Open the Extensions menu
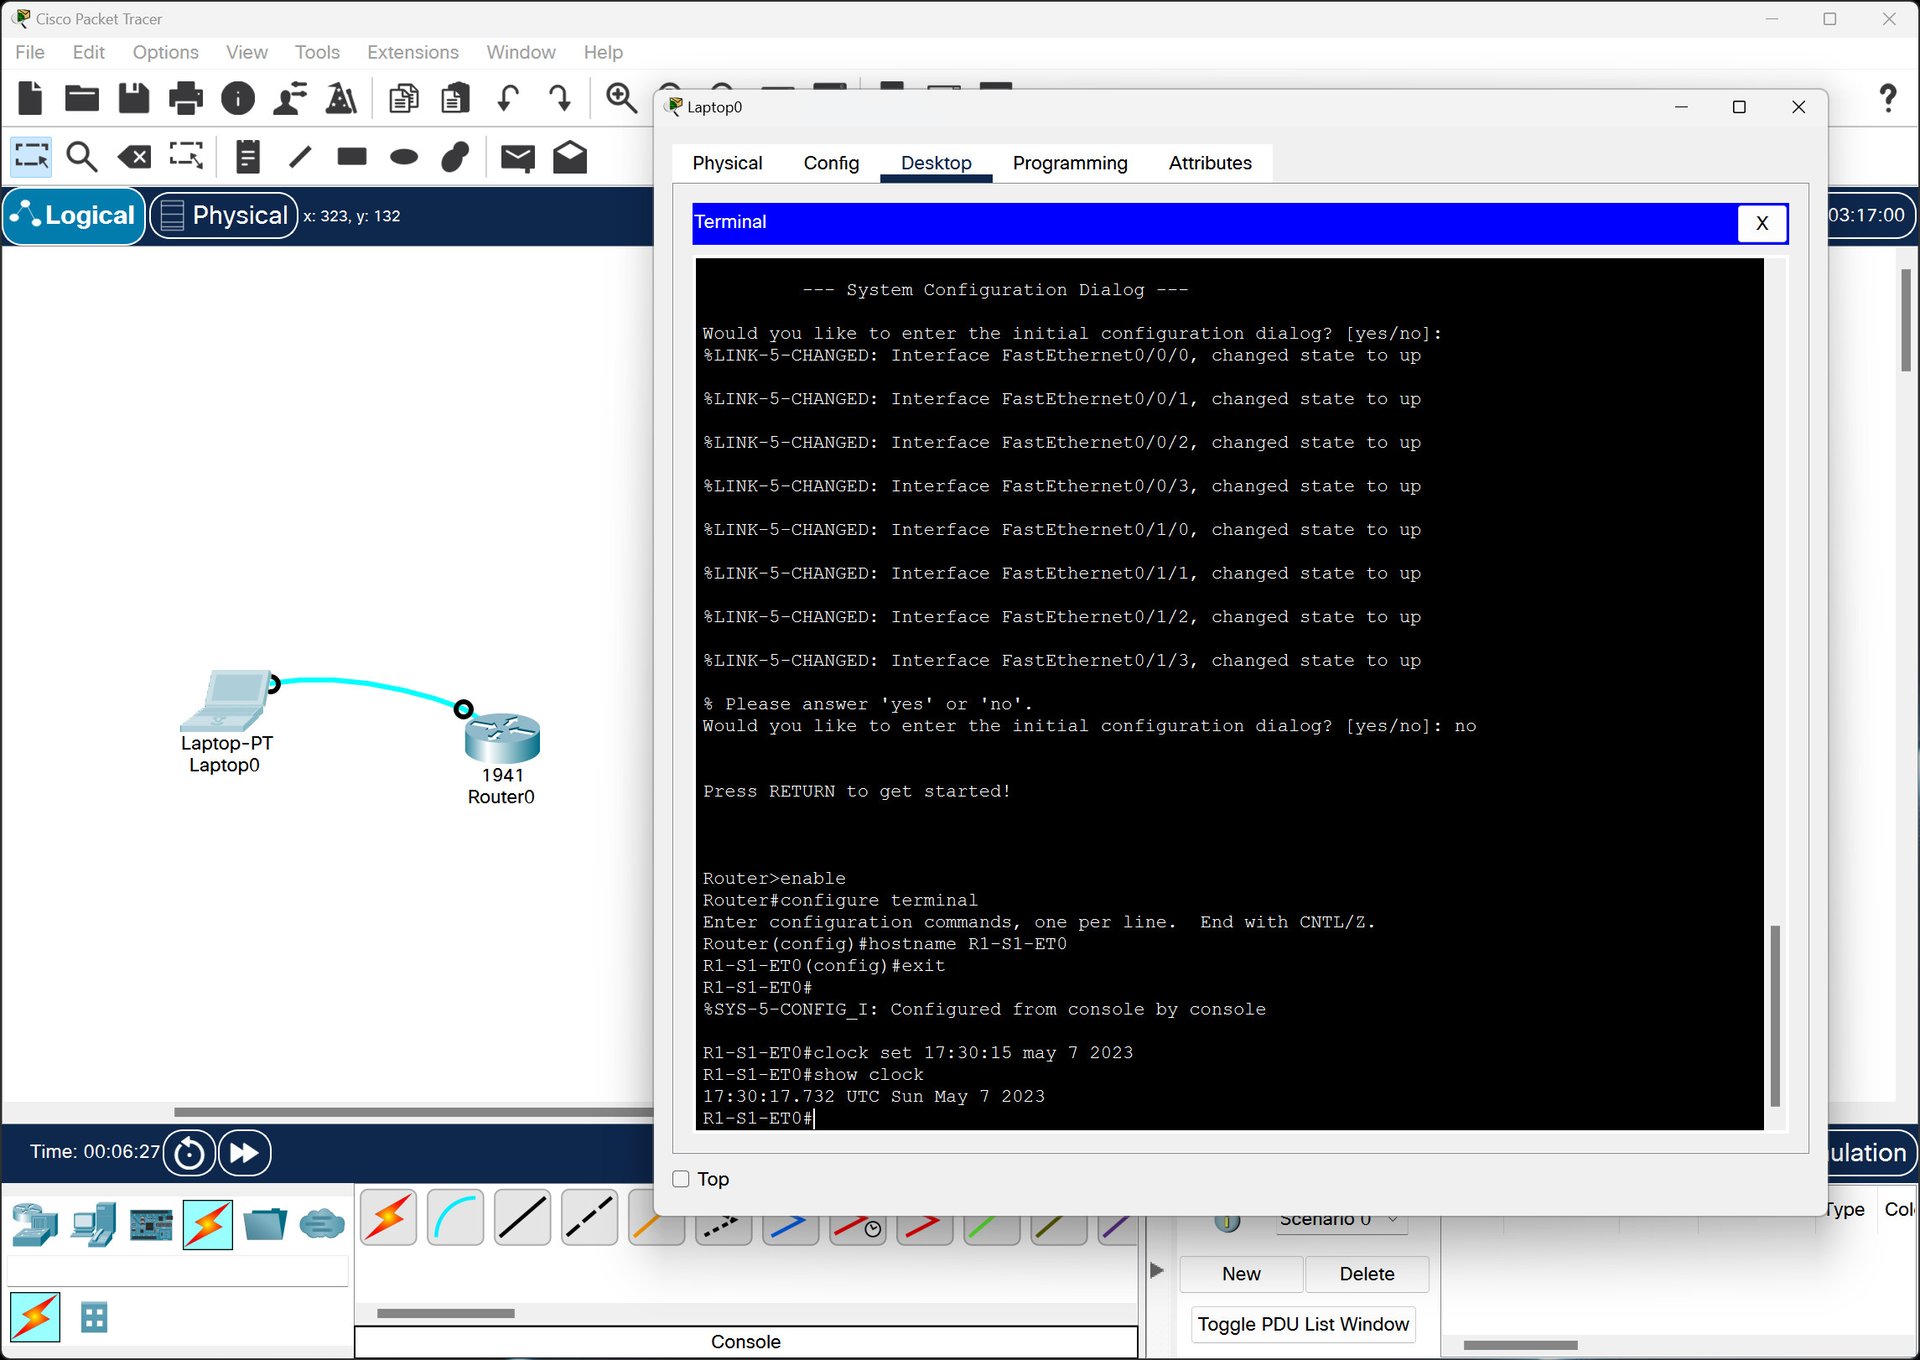1920x1360 pixels. click(412, 52)
